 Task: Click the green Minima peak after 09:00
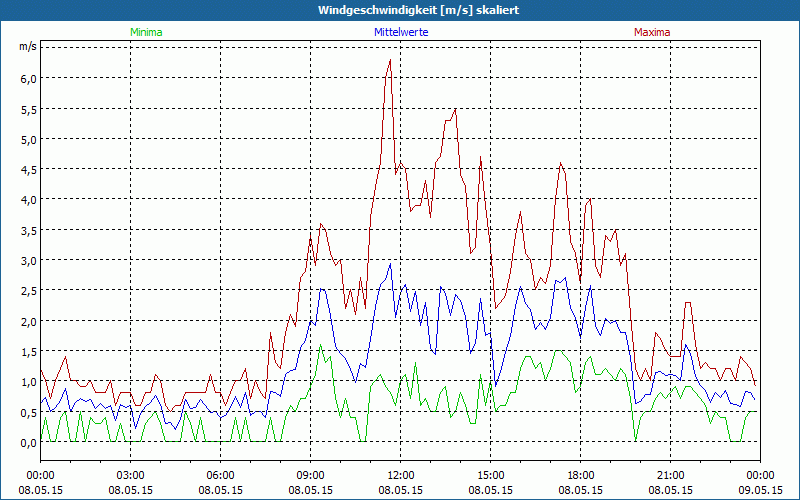point(320,345)
